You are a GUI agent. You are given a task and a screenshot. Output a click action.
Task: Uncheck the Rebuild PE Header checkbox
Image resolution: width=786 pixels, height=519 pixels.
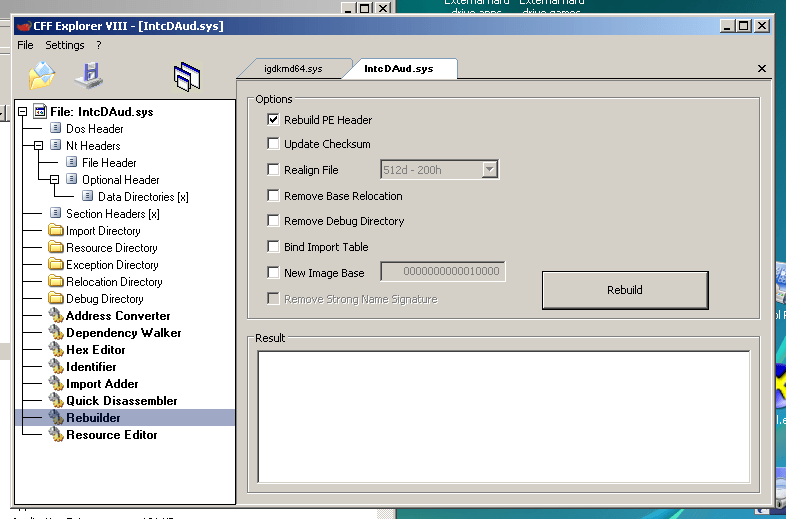pyautogui.click(x=274, y=120)
